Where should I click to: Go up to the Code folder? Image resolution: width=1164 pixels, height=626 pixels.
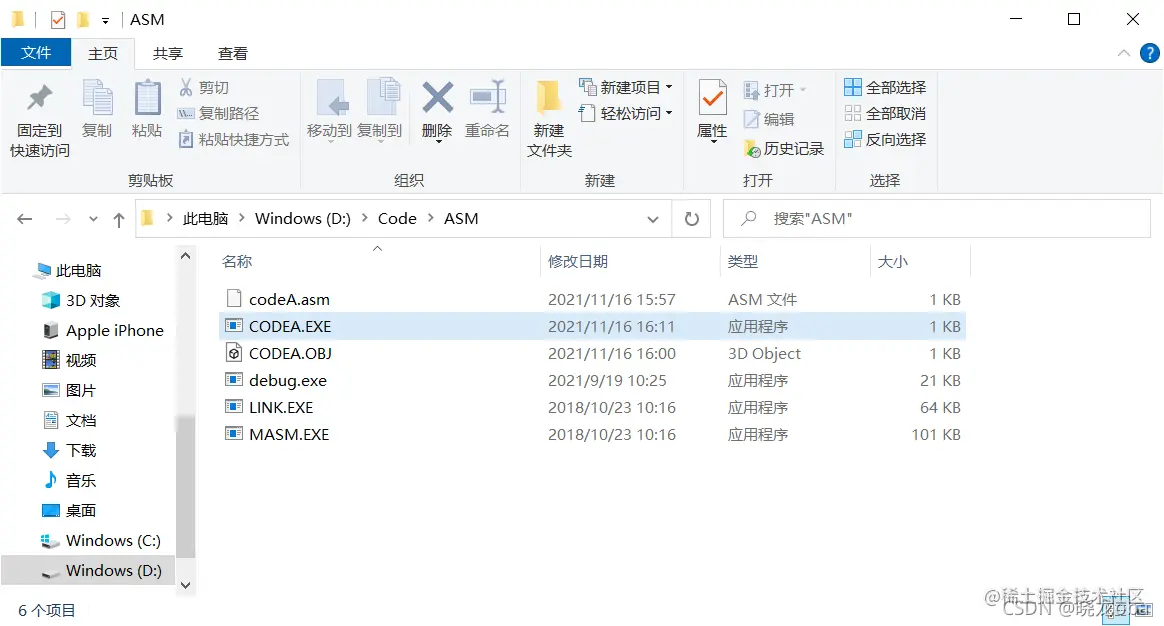[x=119, y=219]
